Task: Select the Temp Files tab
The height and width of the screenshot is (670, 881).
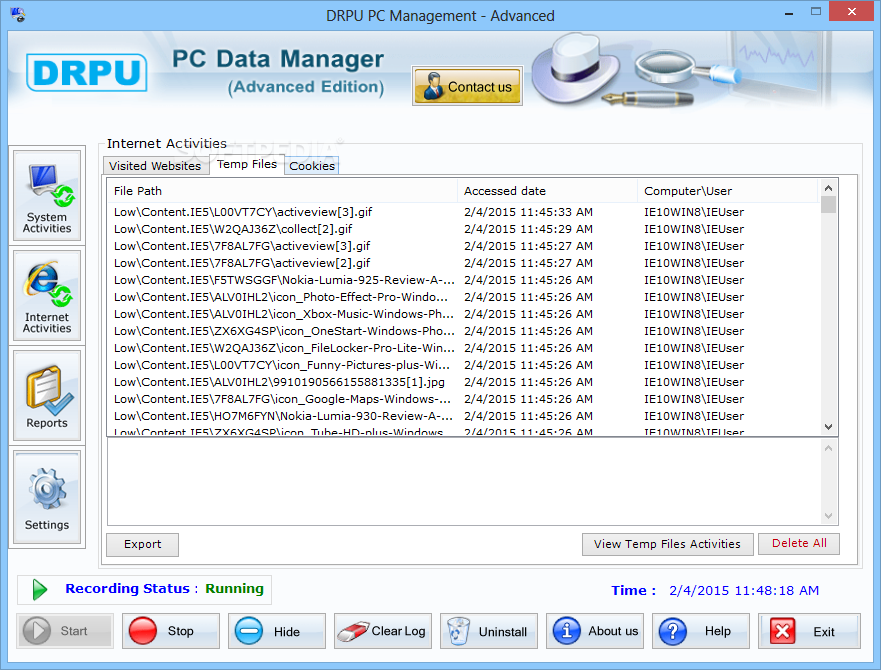Action: pyautogui.click(x=247, y=164)
